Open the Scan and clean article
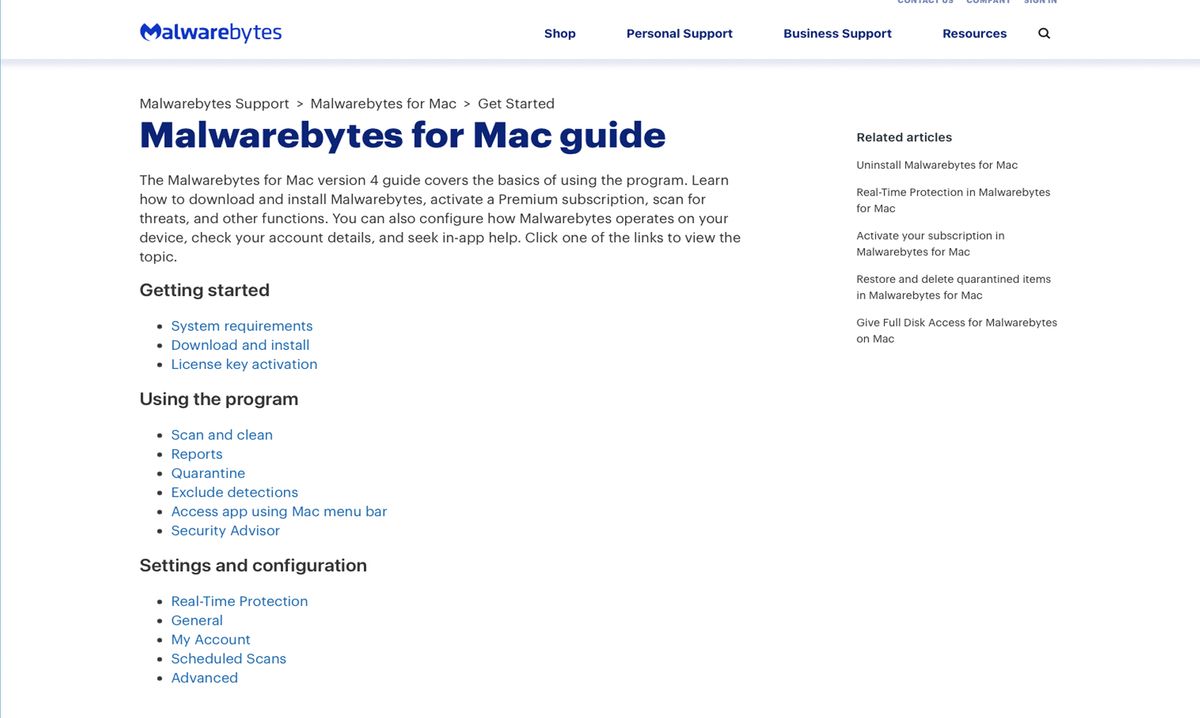The width and height of the screenshot is (1200, 718). 221,434
